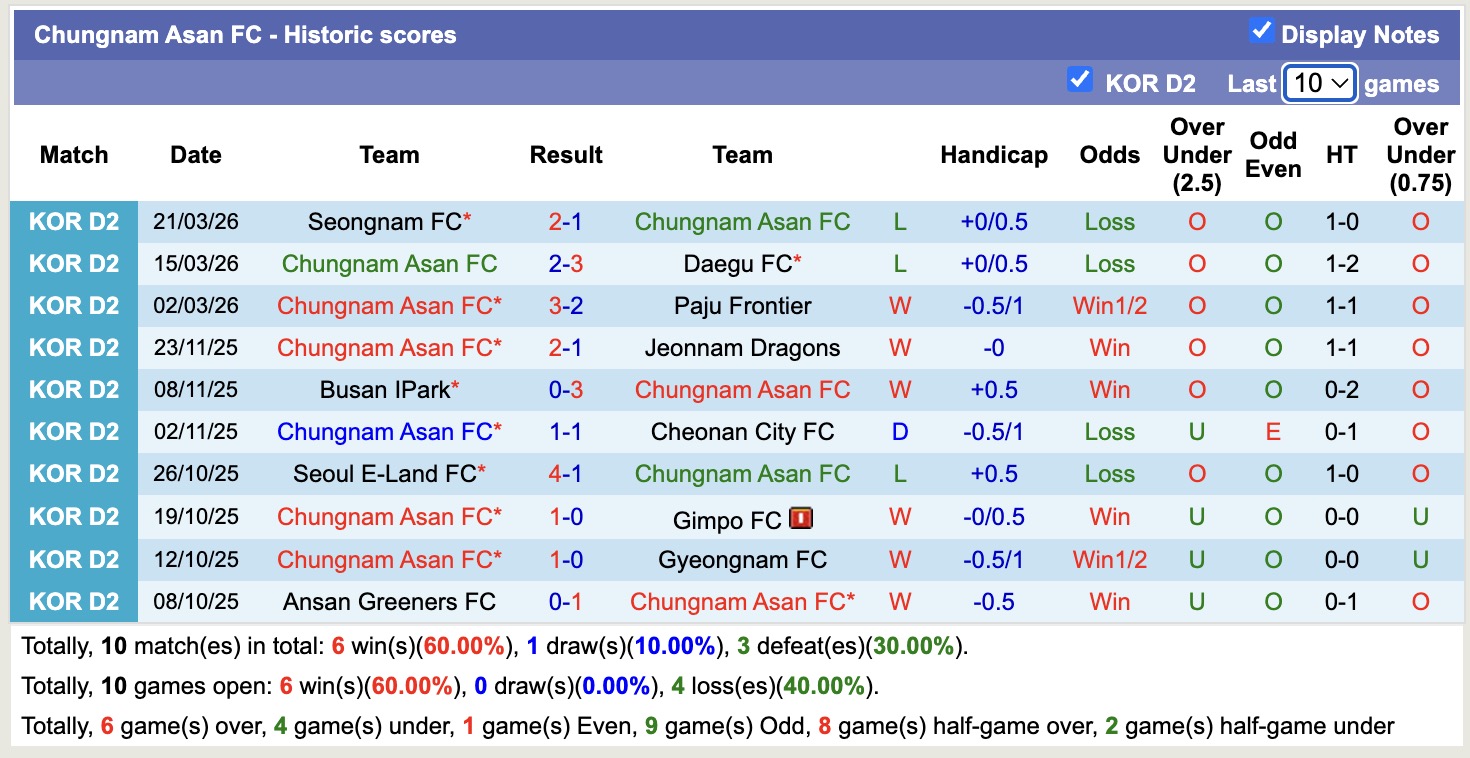The height and width of the screenshot is (758, 1470).
Task: Click the Cheonan City FC team name
Action: (x=742, y=432)
